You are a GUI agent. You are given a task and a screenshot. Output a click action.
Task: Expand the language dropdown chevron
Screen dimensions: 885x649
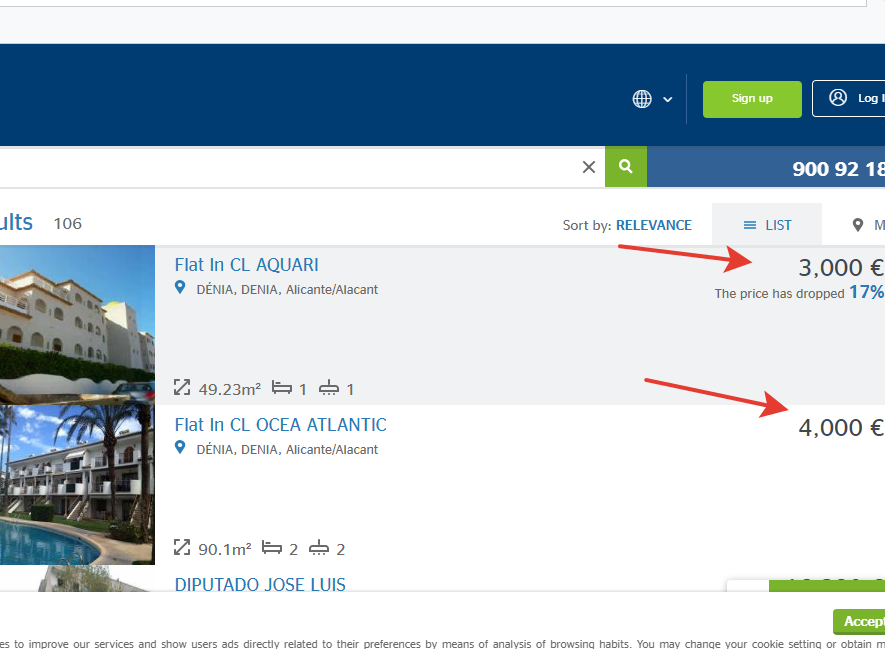[668, 99]
